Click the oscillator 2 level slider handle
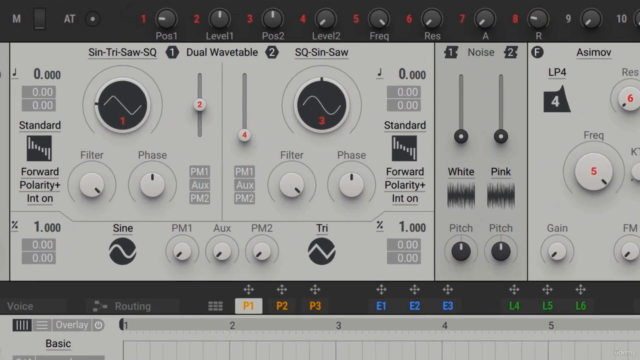 click(x=244, y=135)
